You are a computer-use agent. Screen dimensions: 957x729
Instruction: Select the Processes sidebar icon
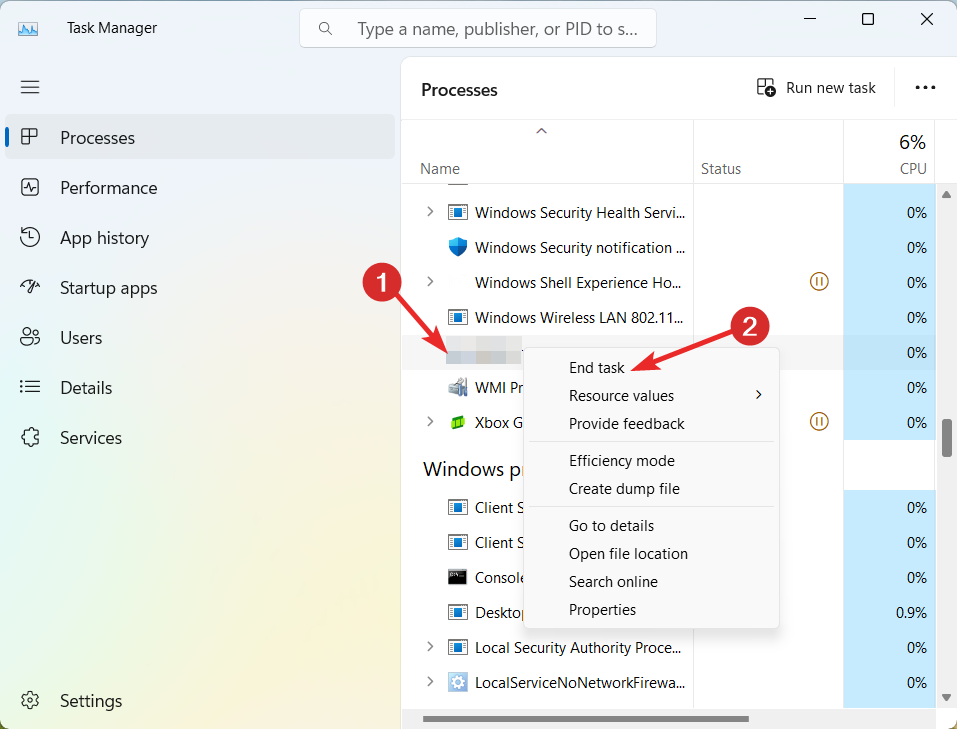(x=29, y=137)
